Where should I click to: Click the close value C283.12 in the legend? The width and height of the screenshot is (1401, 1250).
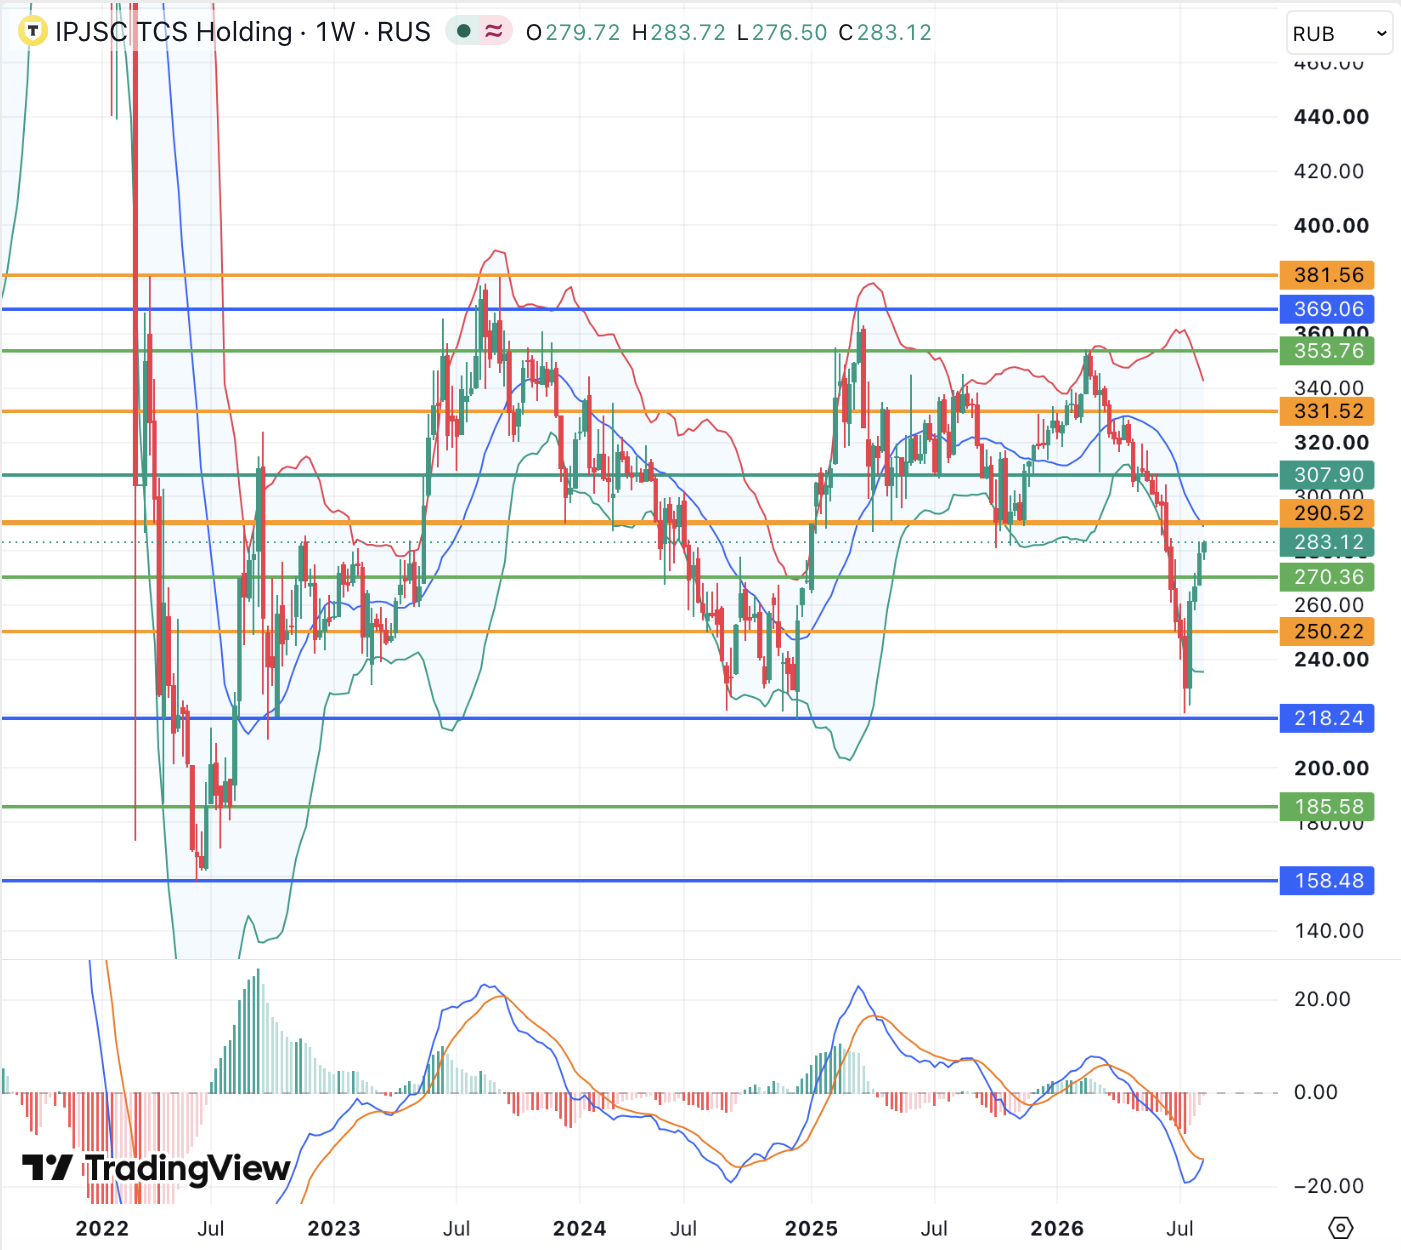885,32
